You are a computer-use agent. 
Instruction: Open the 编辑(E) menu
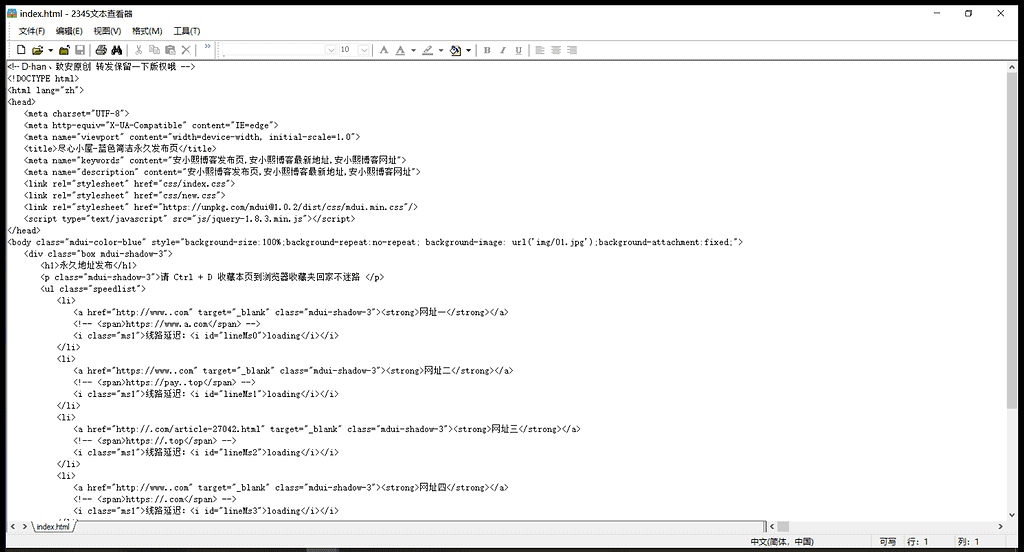pos(69,31)
